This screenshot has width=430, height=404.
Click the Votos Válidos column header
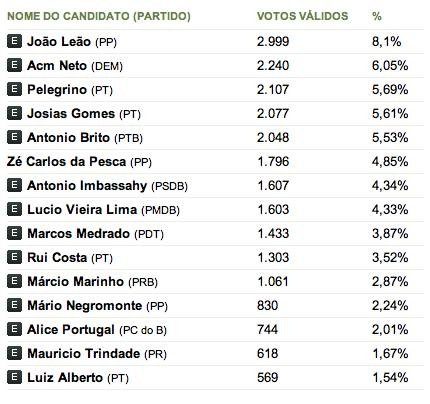click(302, 16)
